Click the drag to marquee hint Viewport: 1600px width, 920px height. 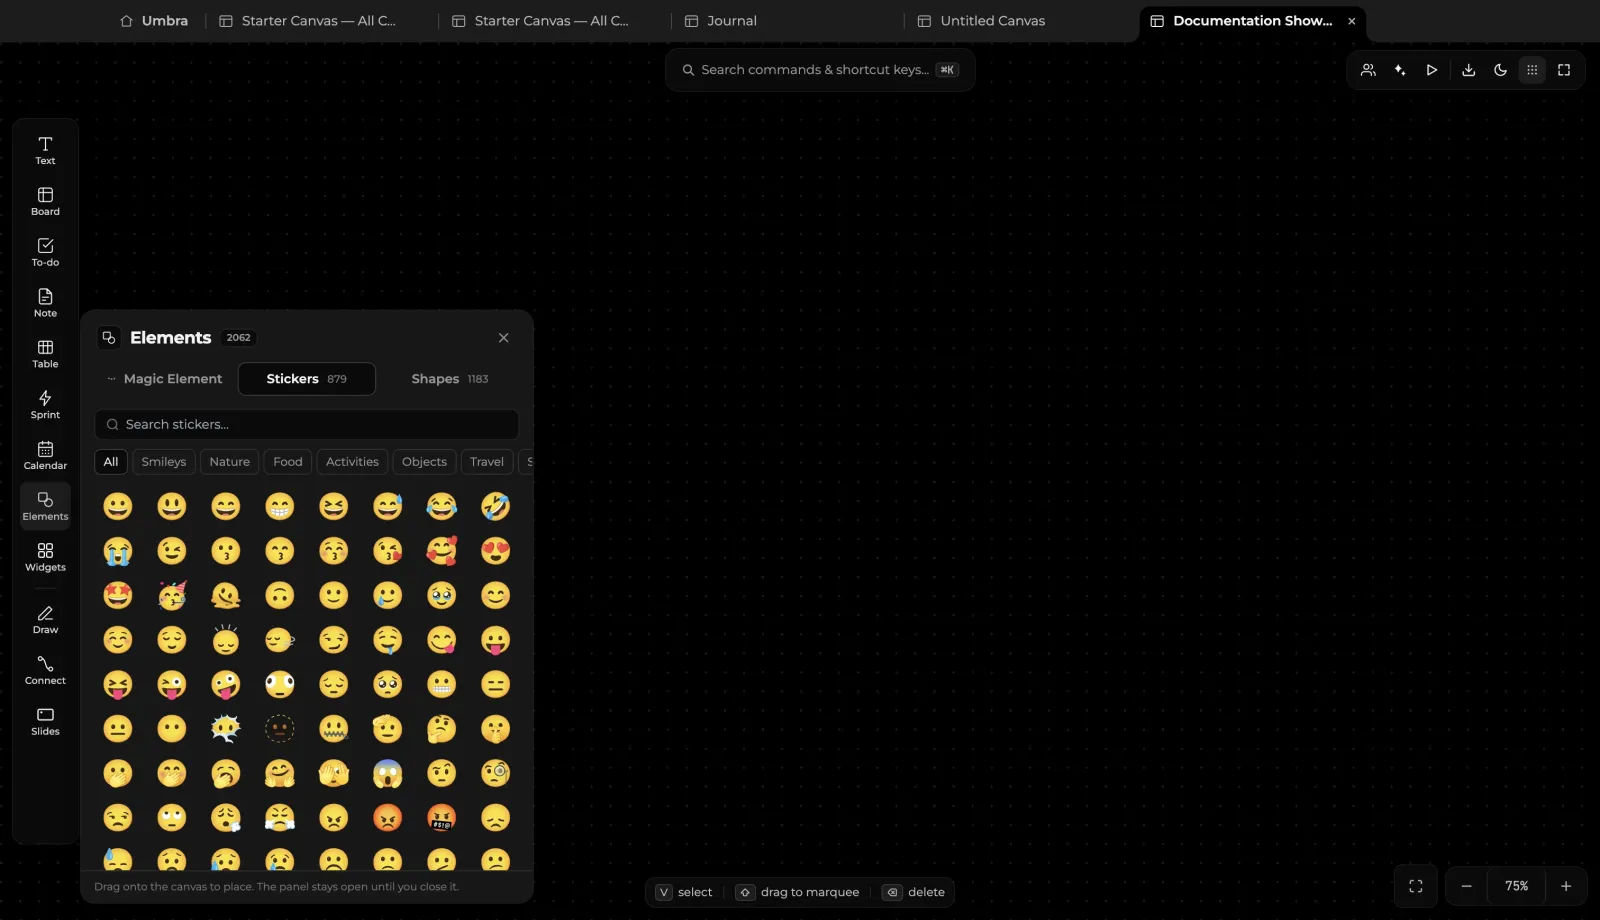click(798, 892)
